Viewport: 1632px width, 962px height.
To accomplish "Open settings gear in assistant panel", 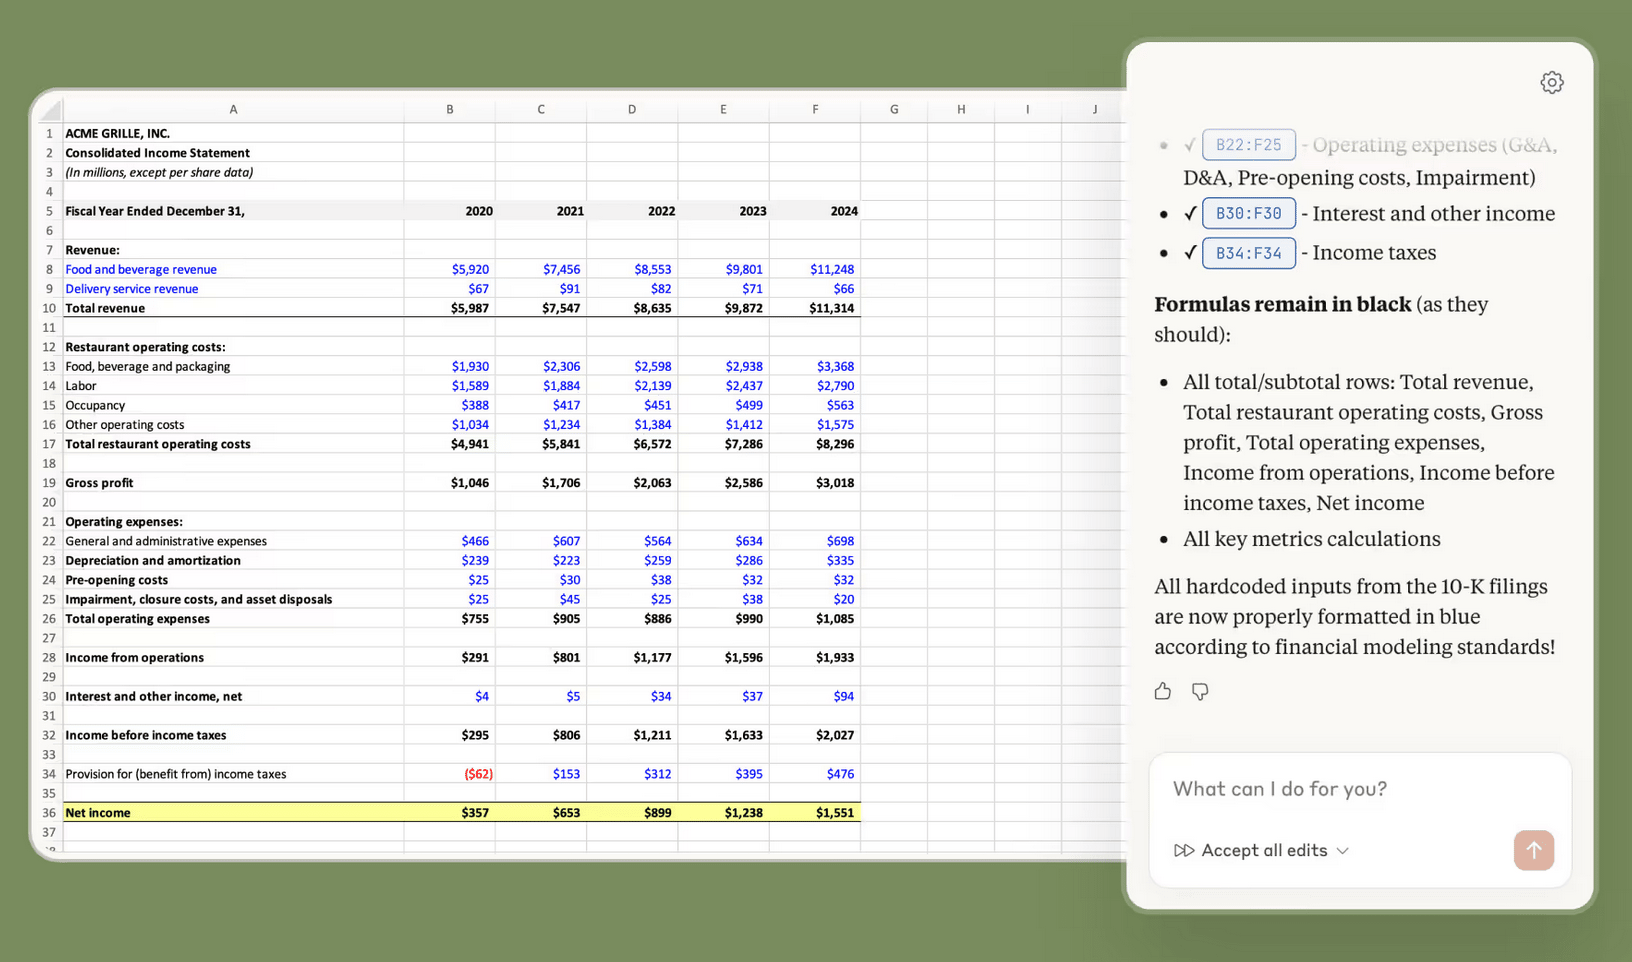I will [x=1551, y=83].
